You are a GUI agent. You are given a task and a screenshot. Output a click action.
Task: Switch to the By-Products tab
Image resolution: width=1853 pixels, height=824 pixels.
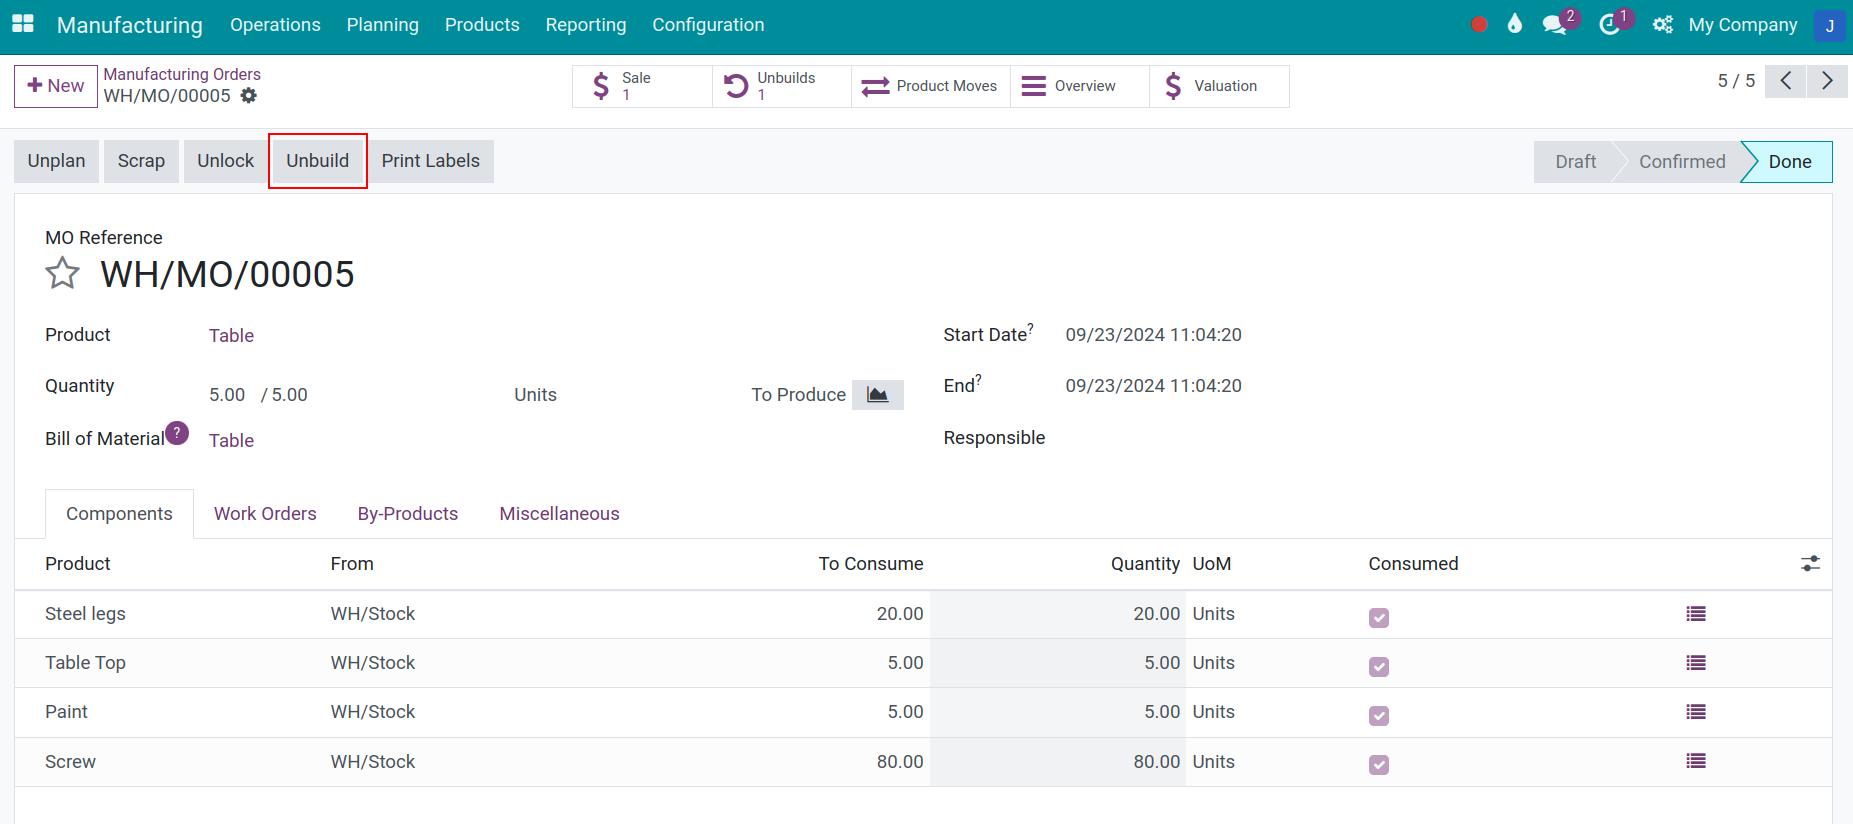[x=408, y=514]
